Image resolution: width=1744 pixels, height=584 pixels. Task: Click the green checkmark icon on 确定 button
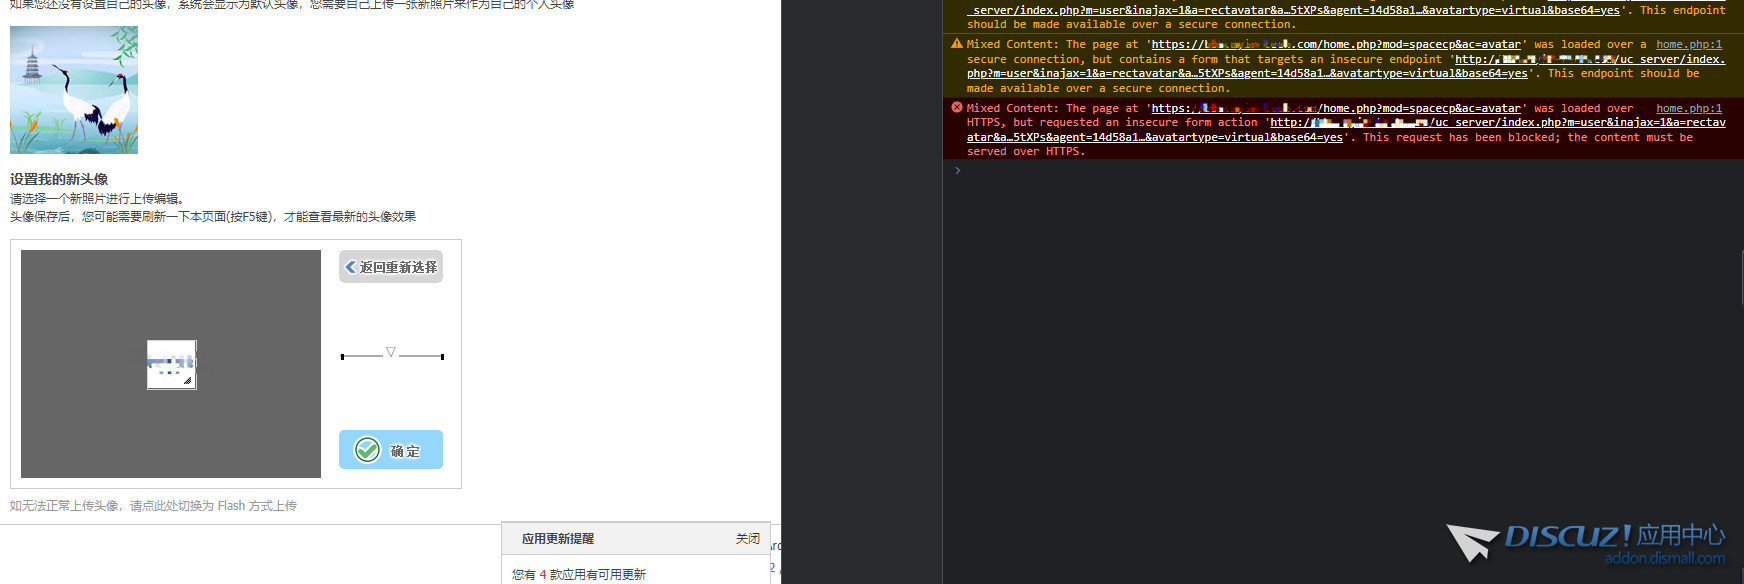(x=368, y=450)
